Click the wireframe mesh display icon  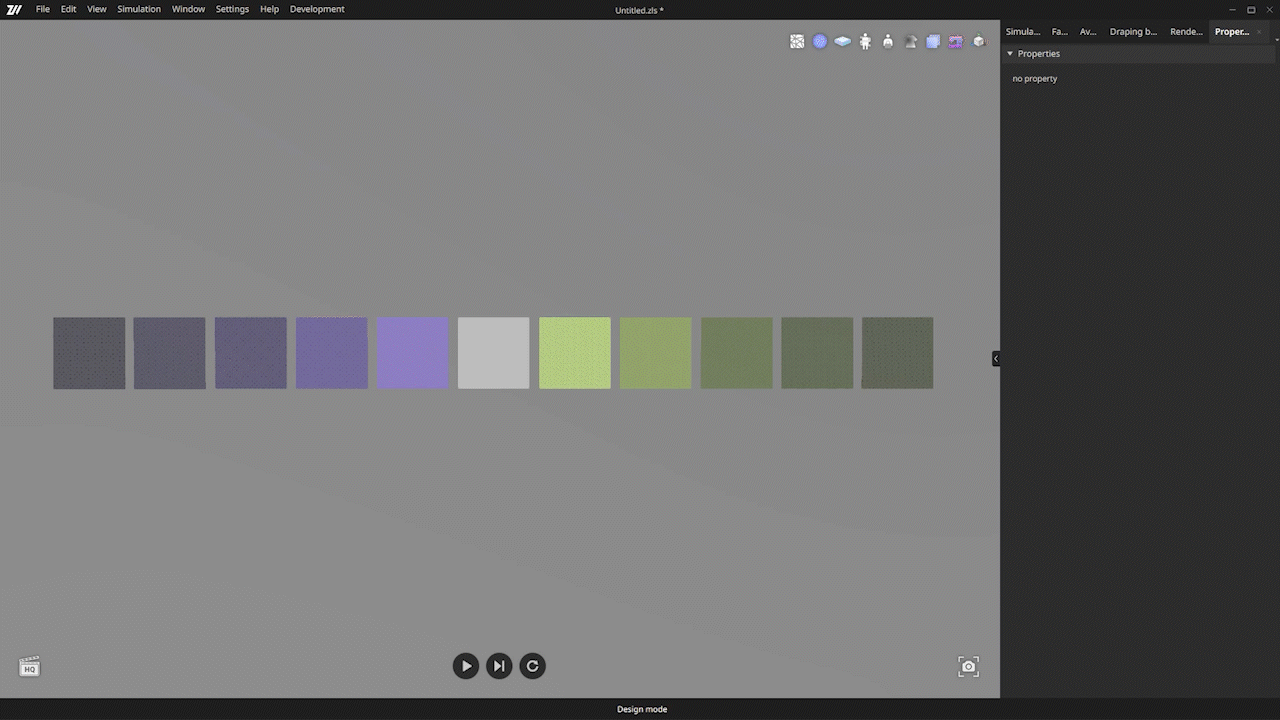pos(797,42)
